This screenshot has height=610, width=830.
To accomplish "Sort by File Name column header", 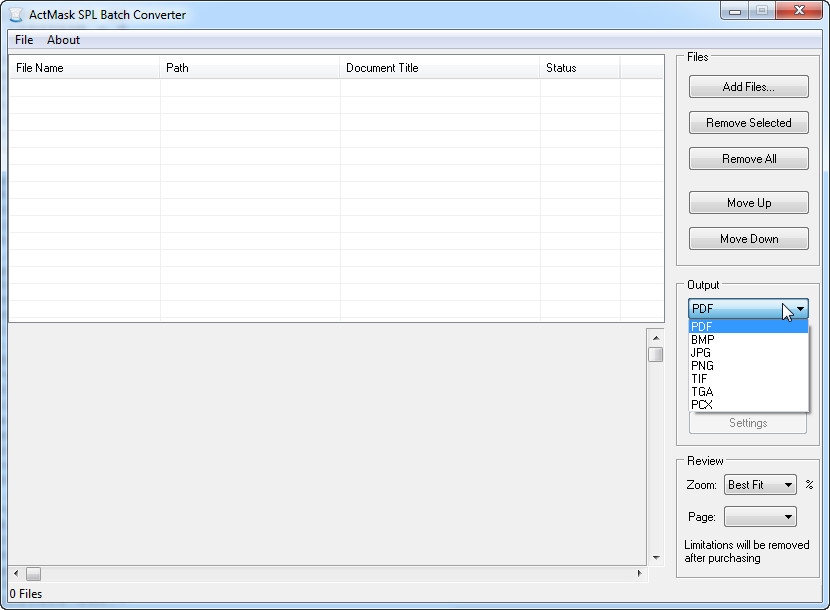I will click(85, 68).
